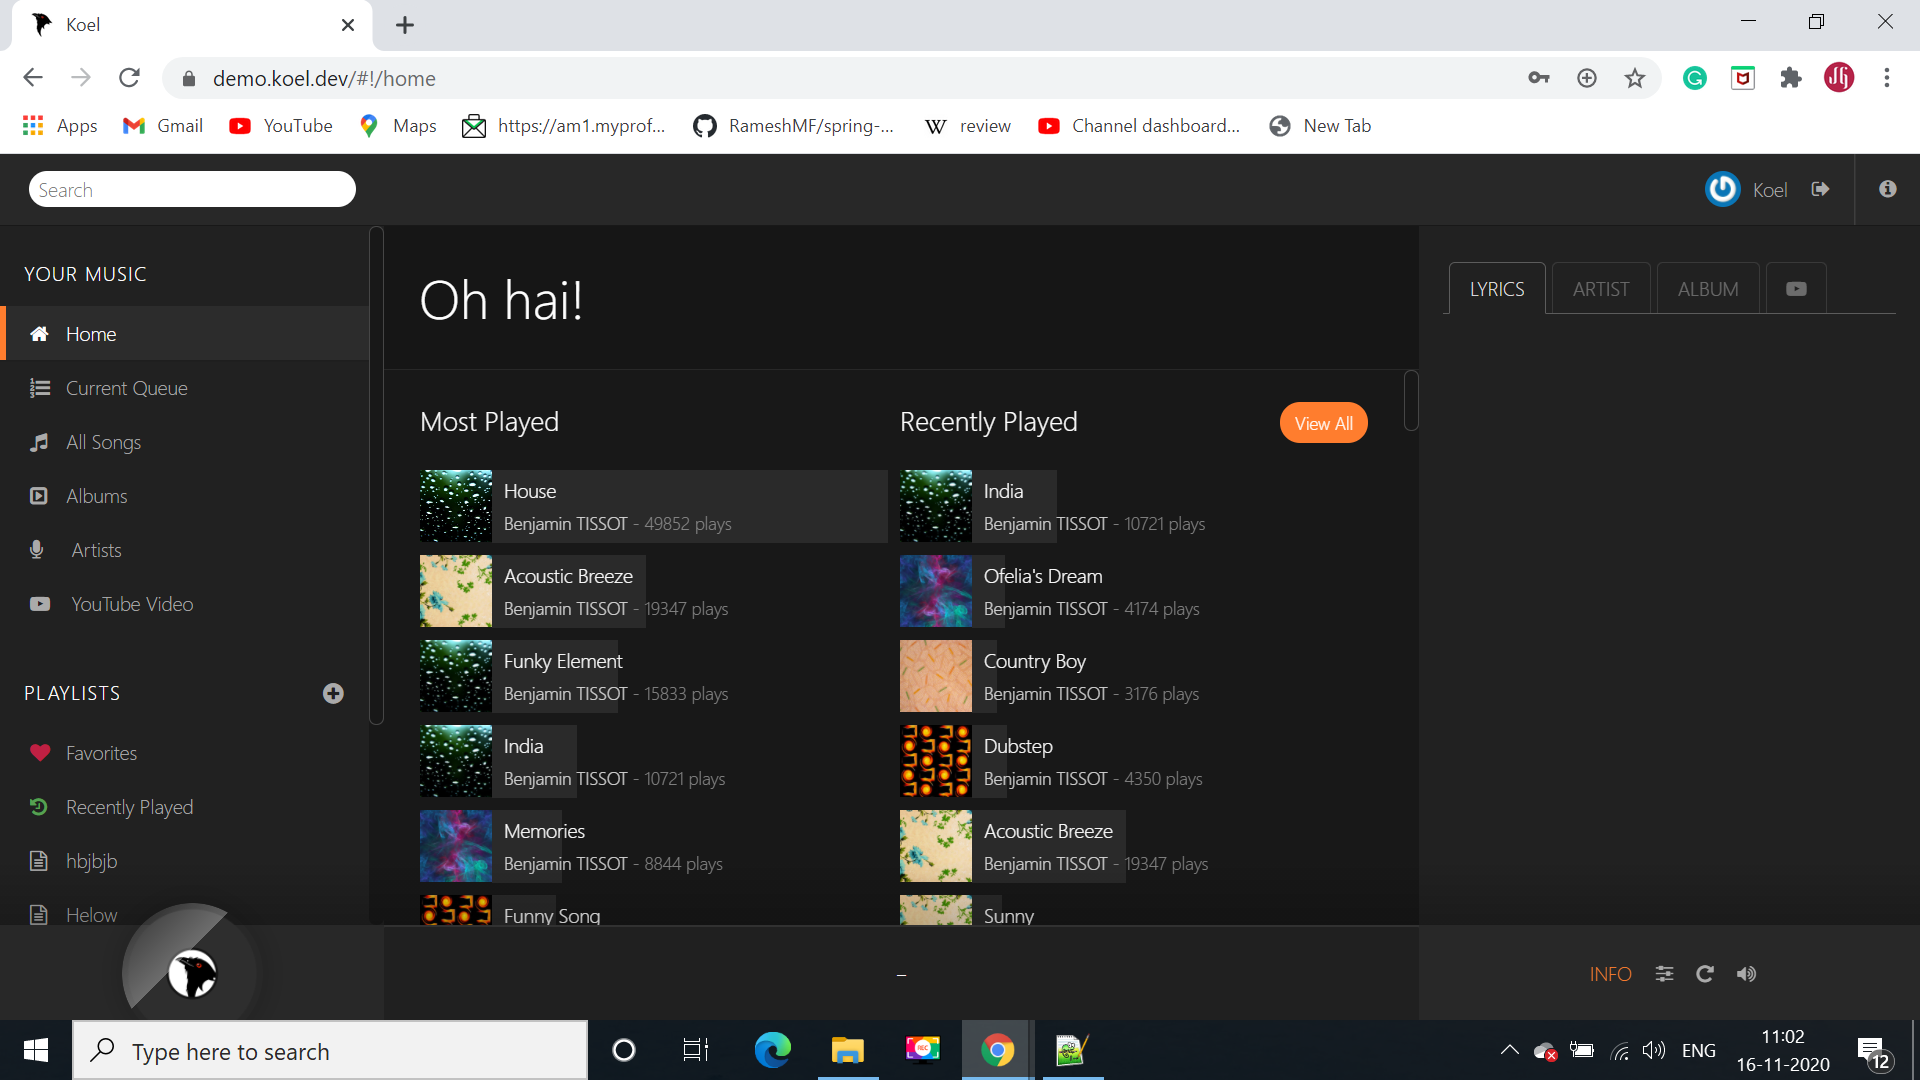Open Chrome extensions puzzle menu
This screenshot has width=1920, height=1080.
[x=1790, y=78]
